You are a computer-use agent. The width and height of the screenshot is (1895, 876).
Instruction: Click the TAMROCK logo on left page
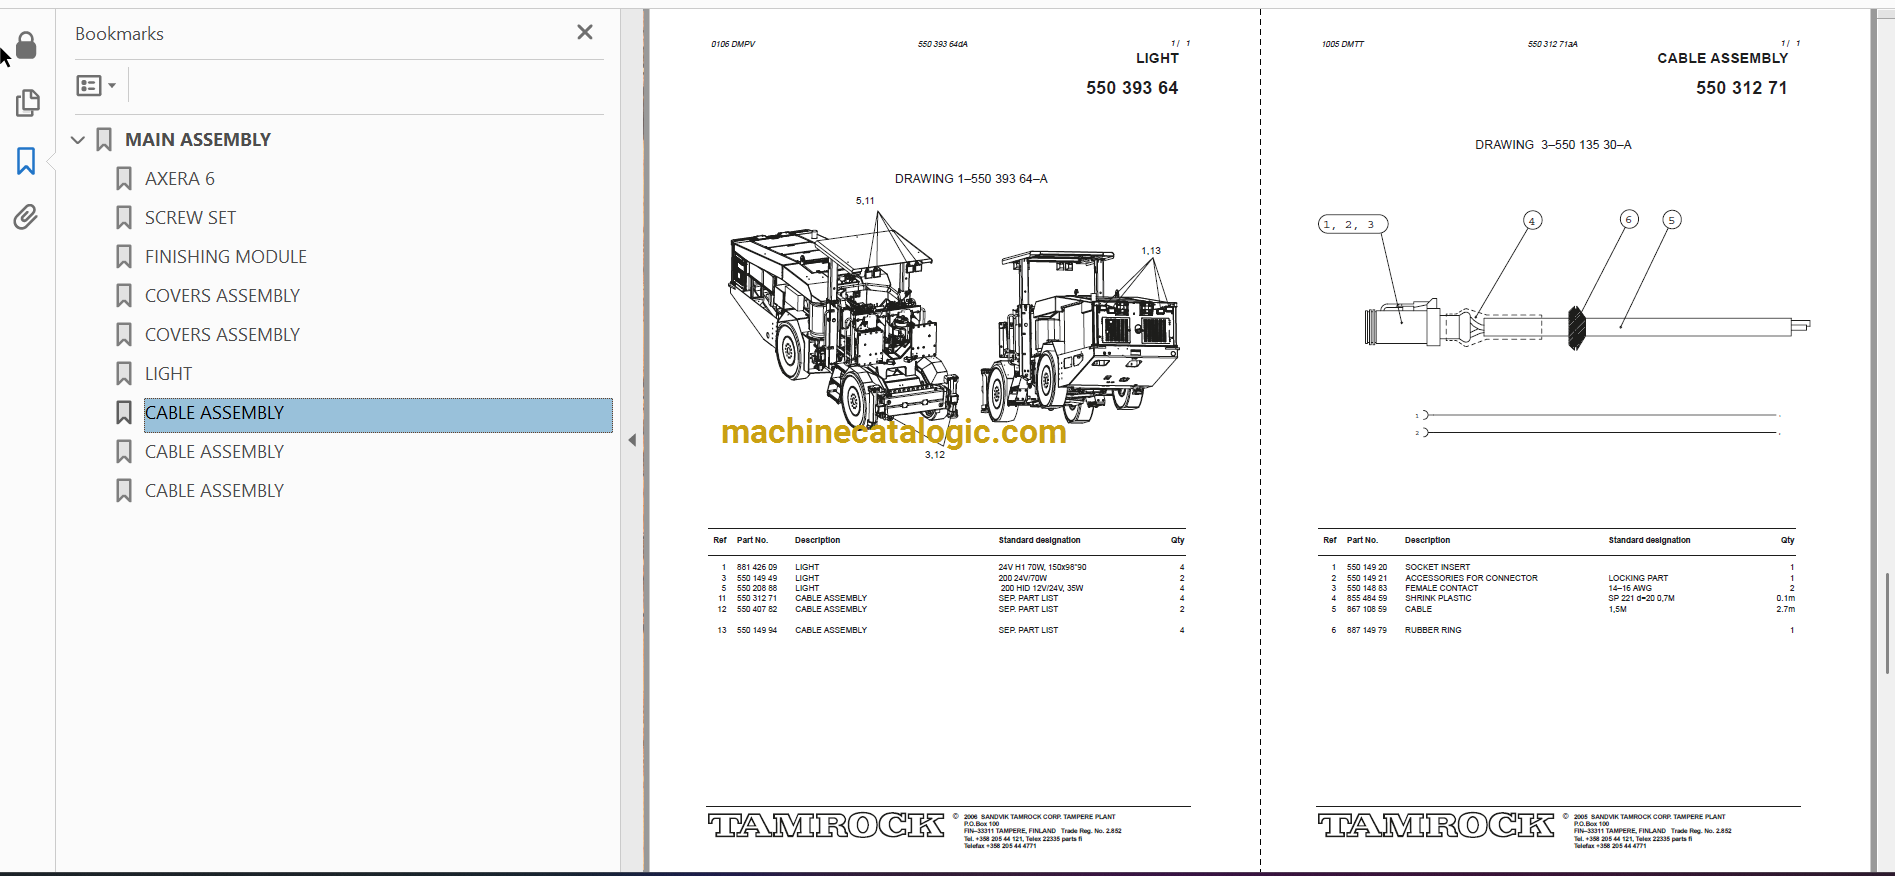click(x=826, y=826)
